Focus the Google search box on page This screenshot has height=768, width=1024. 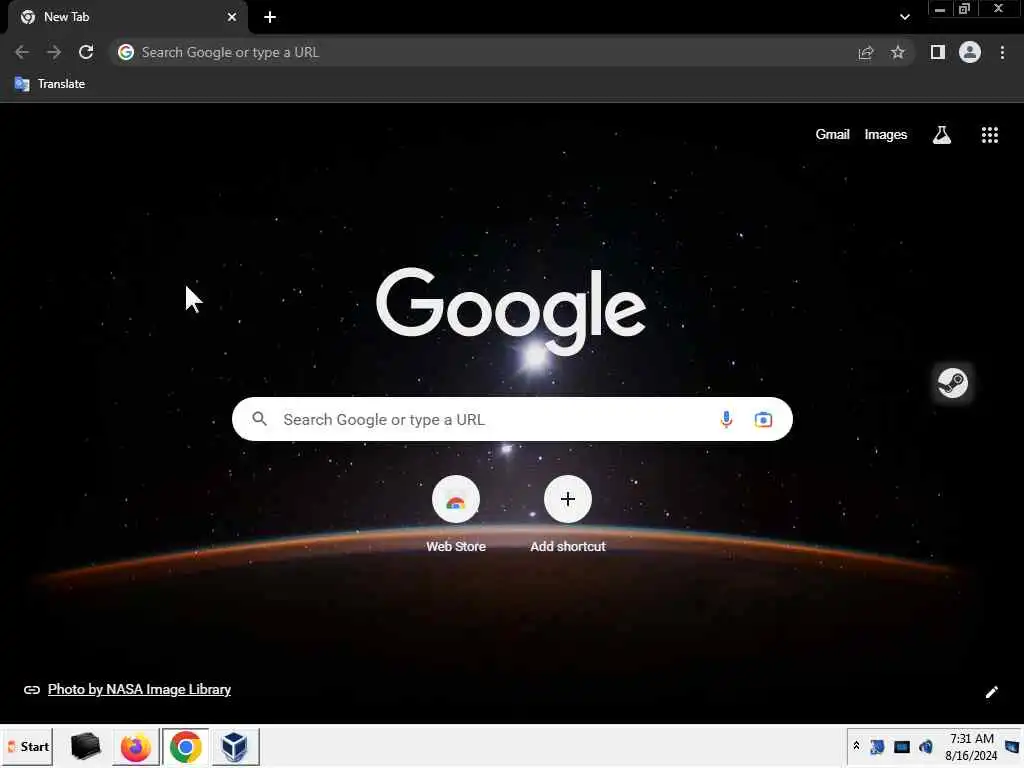coord(512,419)
